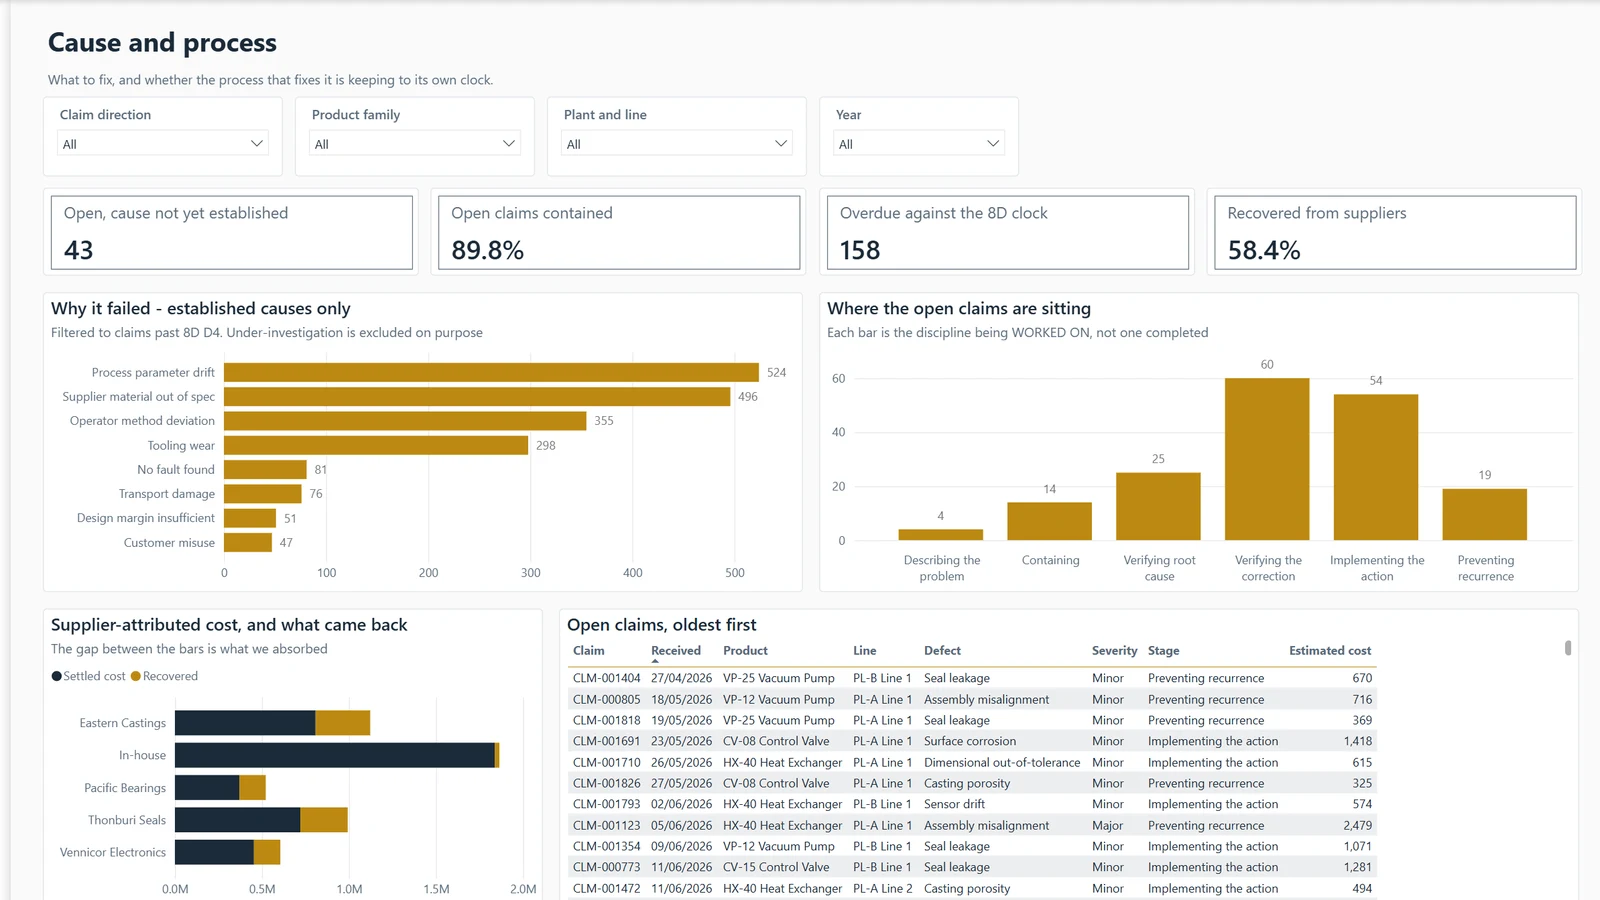Viewport: 1600px width, 900px height.
Task: Select the Design margin insufficient bar
Action: click(250, 518)
